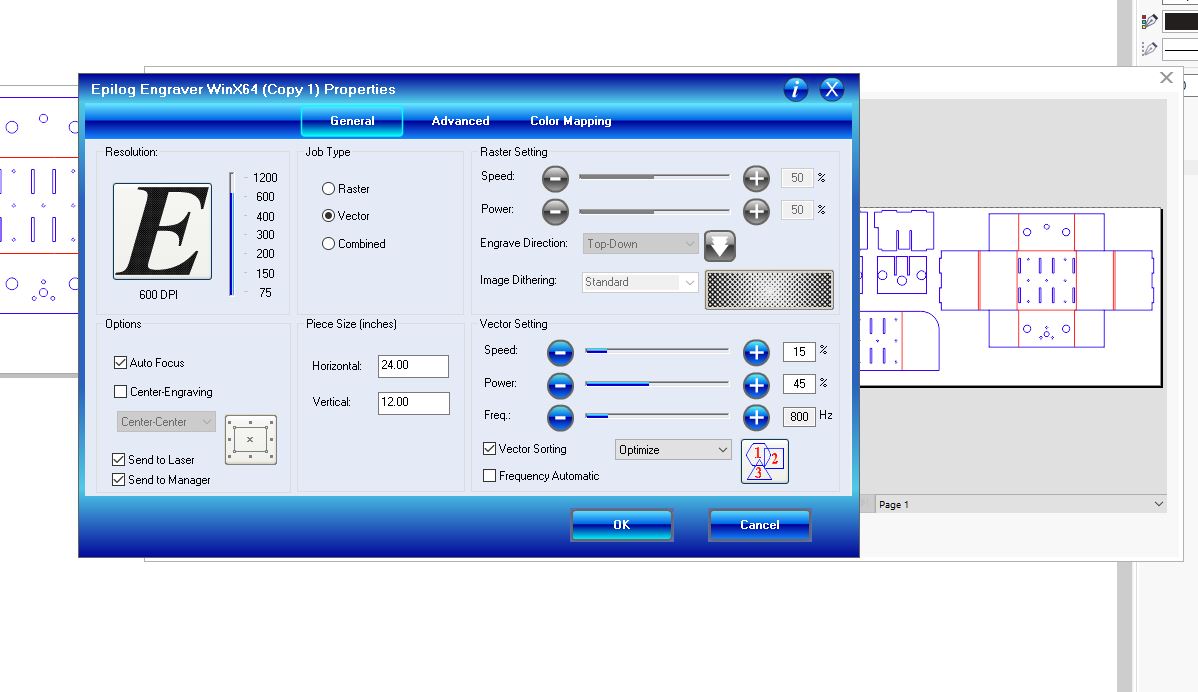Decrease vector frequency with minus button
The height and width of the screenshot is (692, 1198).
pyautogui.click(x=560, y=417)
